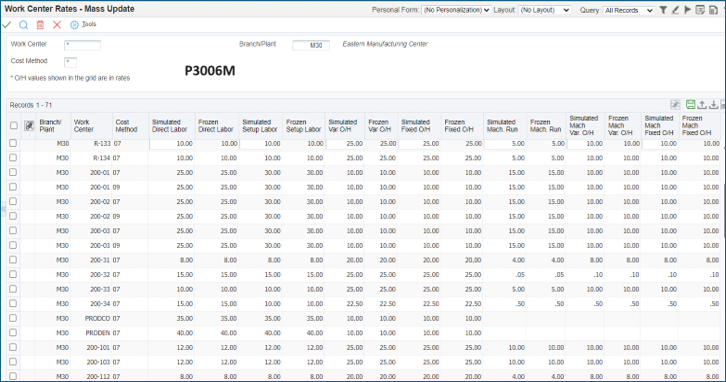
Task: Click the save query disk icon in header
Action: click(713, 10)
